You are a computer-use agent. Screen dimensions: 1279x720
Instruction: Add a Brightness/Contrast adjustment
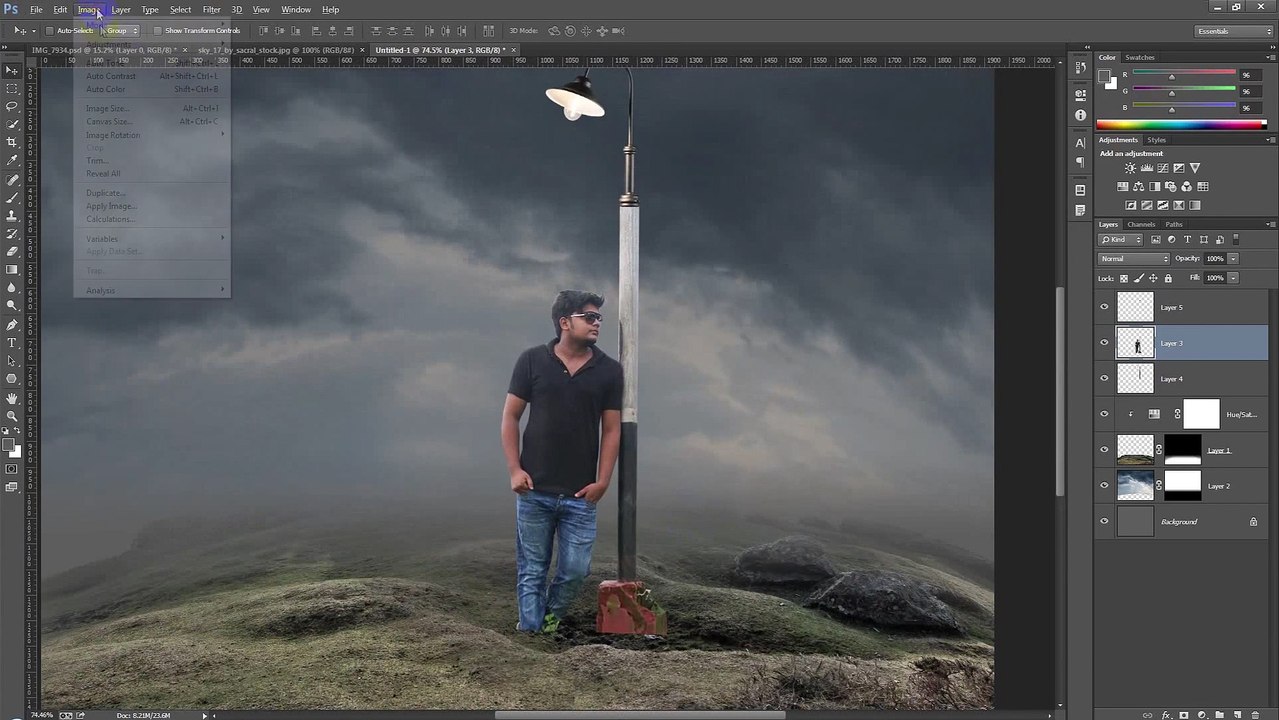click(1130, 168)
